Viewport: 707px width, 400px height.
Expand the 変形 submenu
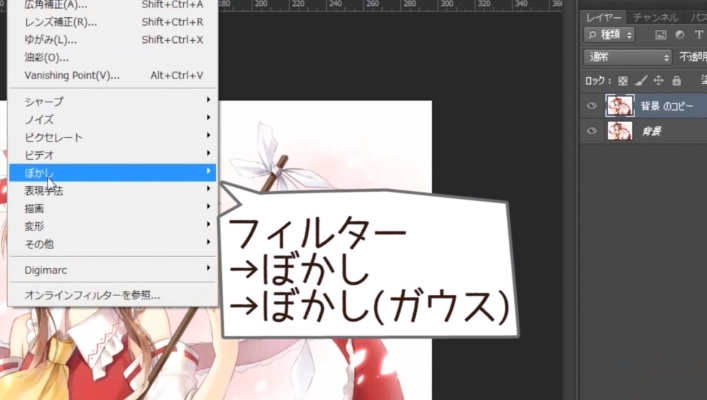click(113, 226)
